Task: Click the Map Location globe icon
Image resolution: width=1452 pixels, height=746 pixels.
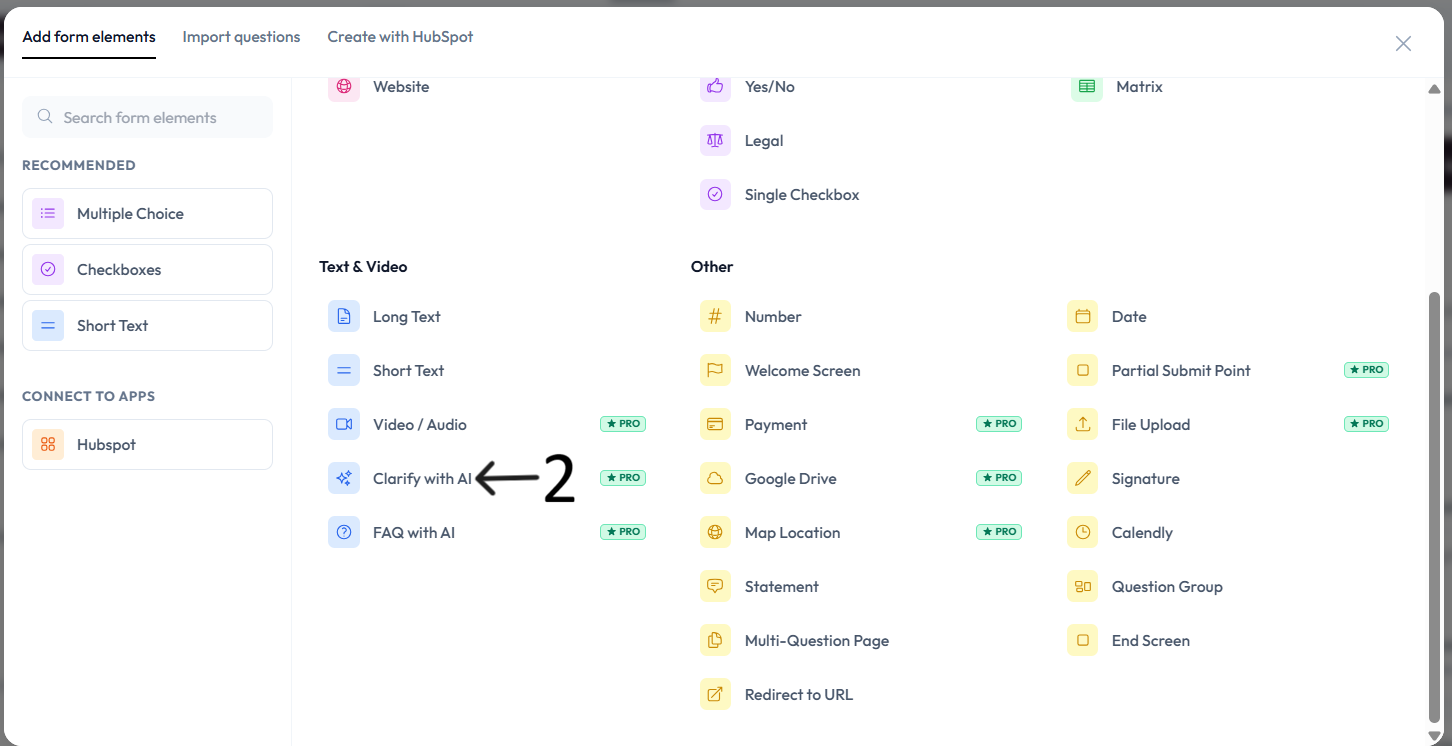Action: (x=715, y=533)
